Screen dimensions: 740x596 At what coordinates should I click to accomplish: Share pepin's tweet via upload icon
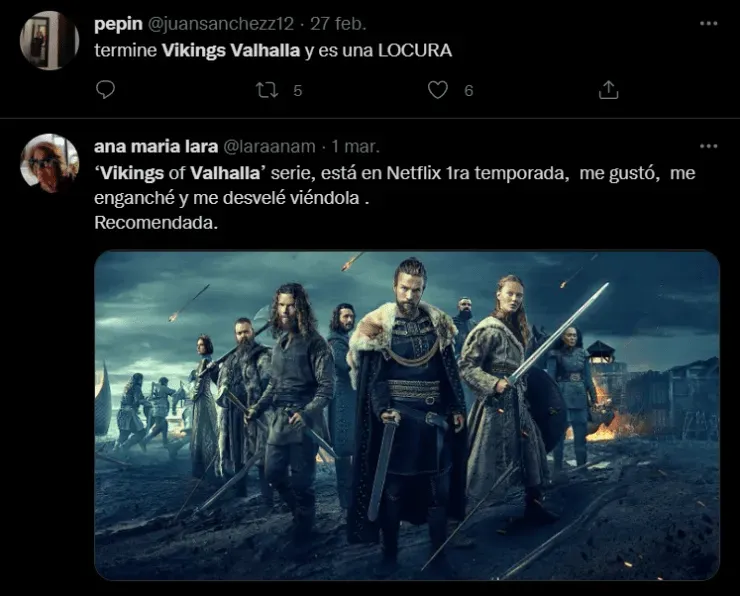(608, 90)
